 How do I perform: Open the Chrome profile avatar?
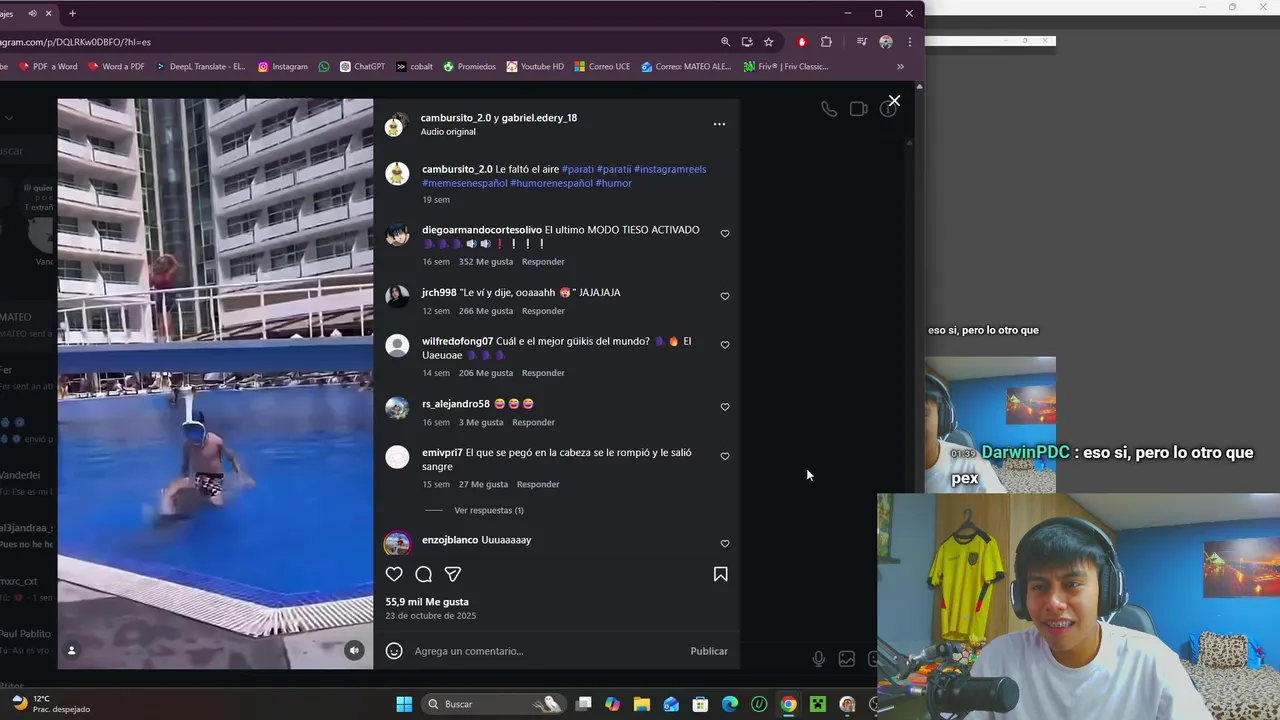885,42
